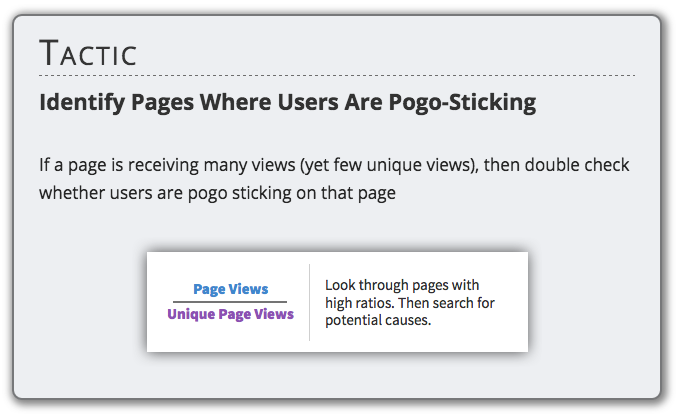
Task: Click the 'potential causes.' text
Action: click(378, 320)
